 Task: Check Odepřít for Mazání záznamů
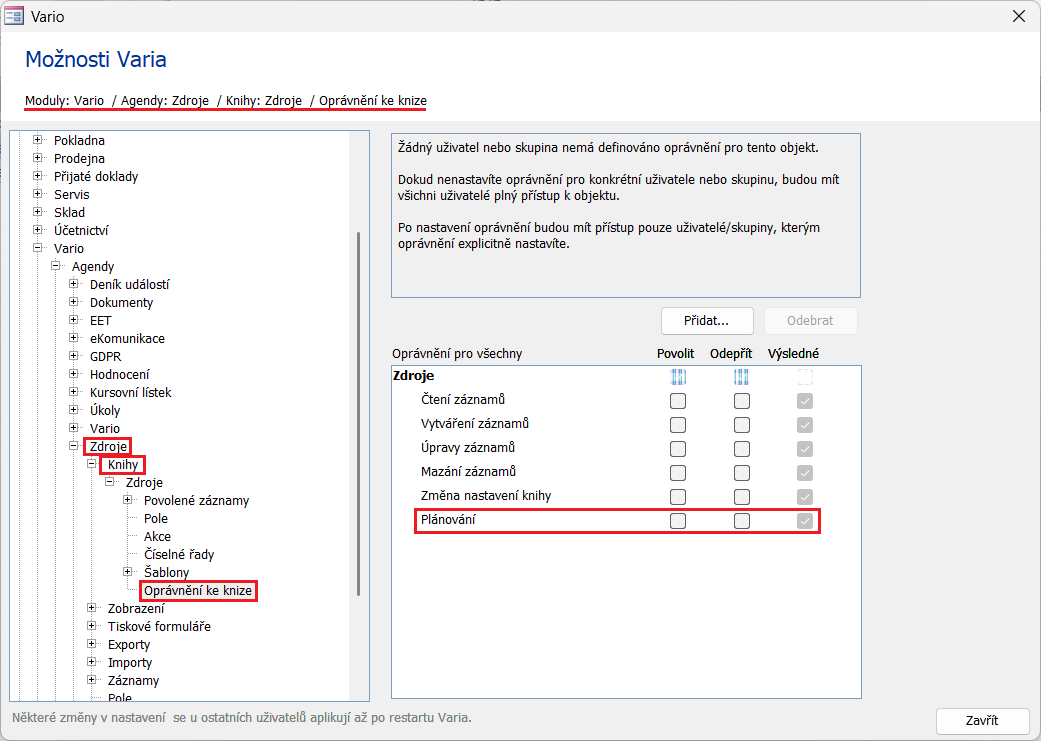click(741, 473)
